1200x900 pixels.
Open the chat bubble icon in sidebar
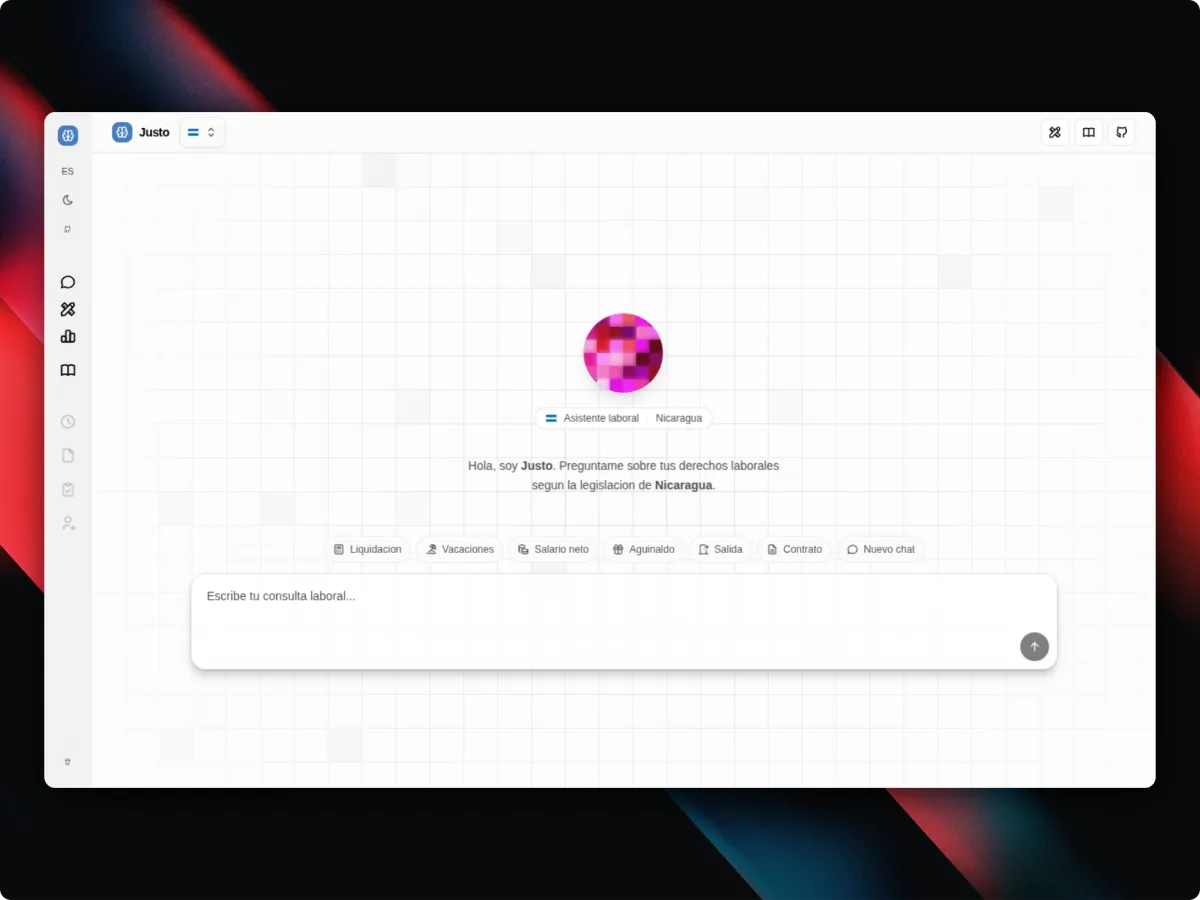pyautogui.click(x=68, y=282)
